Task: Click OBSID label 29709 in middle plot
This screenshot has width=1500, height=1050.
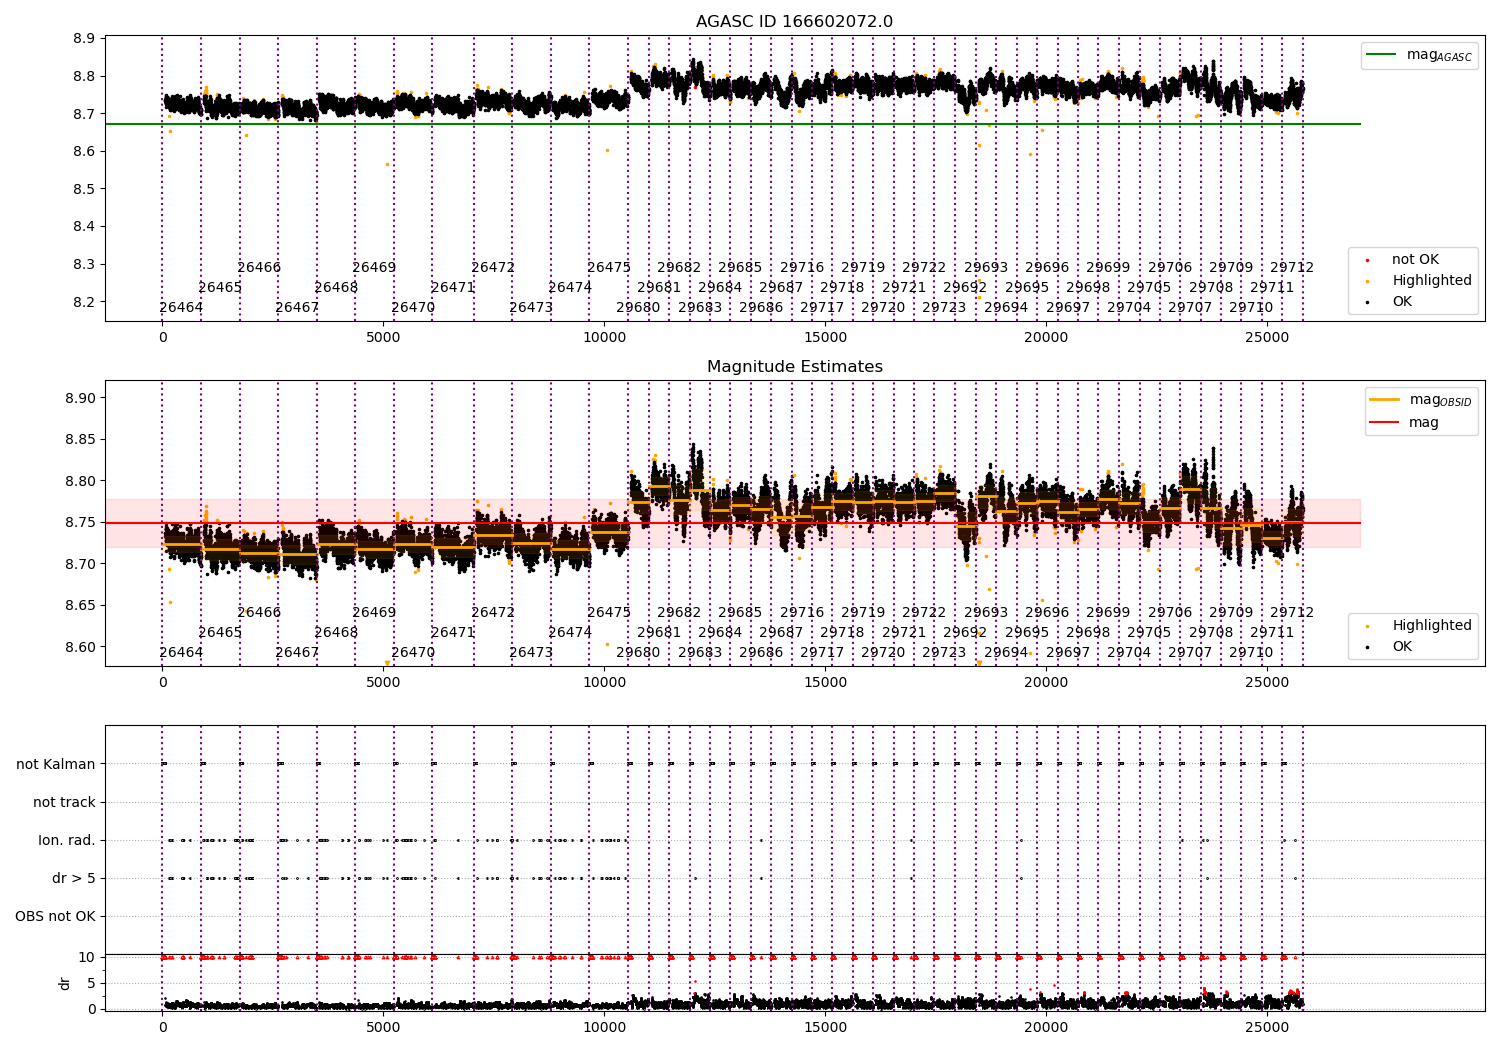Action: [x=1231, y=613]
